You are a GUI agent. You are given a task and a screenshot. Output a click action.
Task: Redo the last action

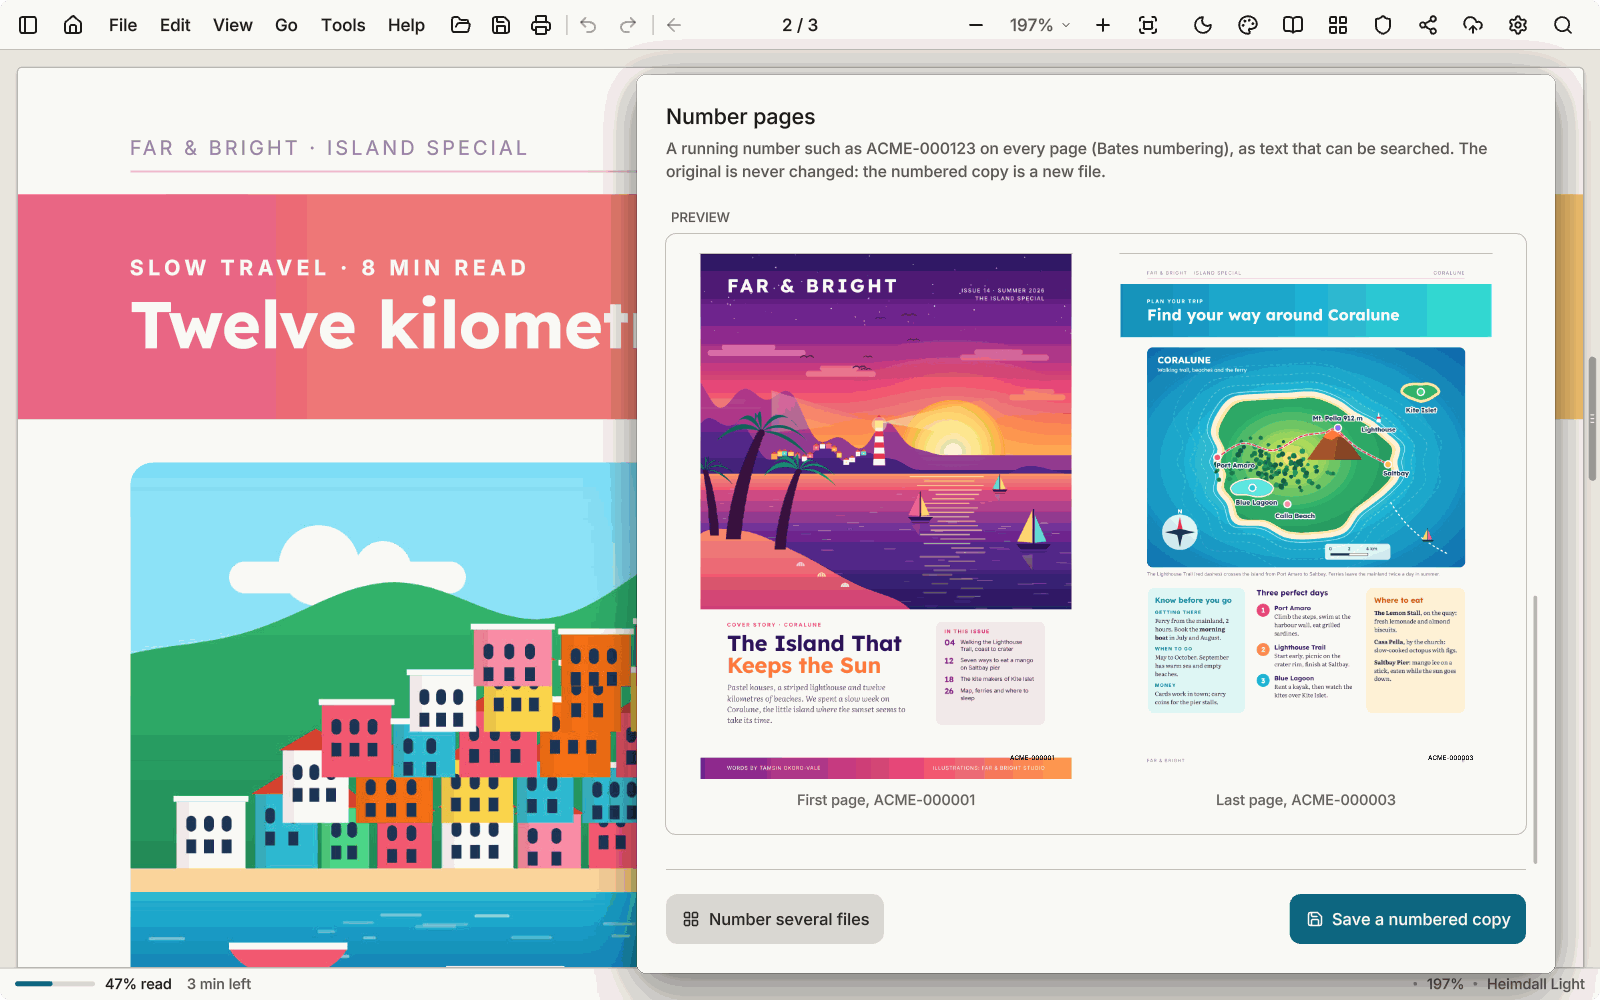tap(628, 25)
